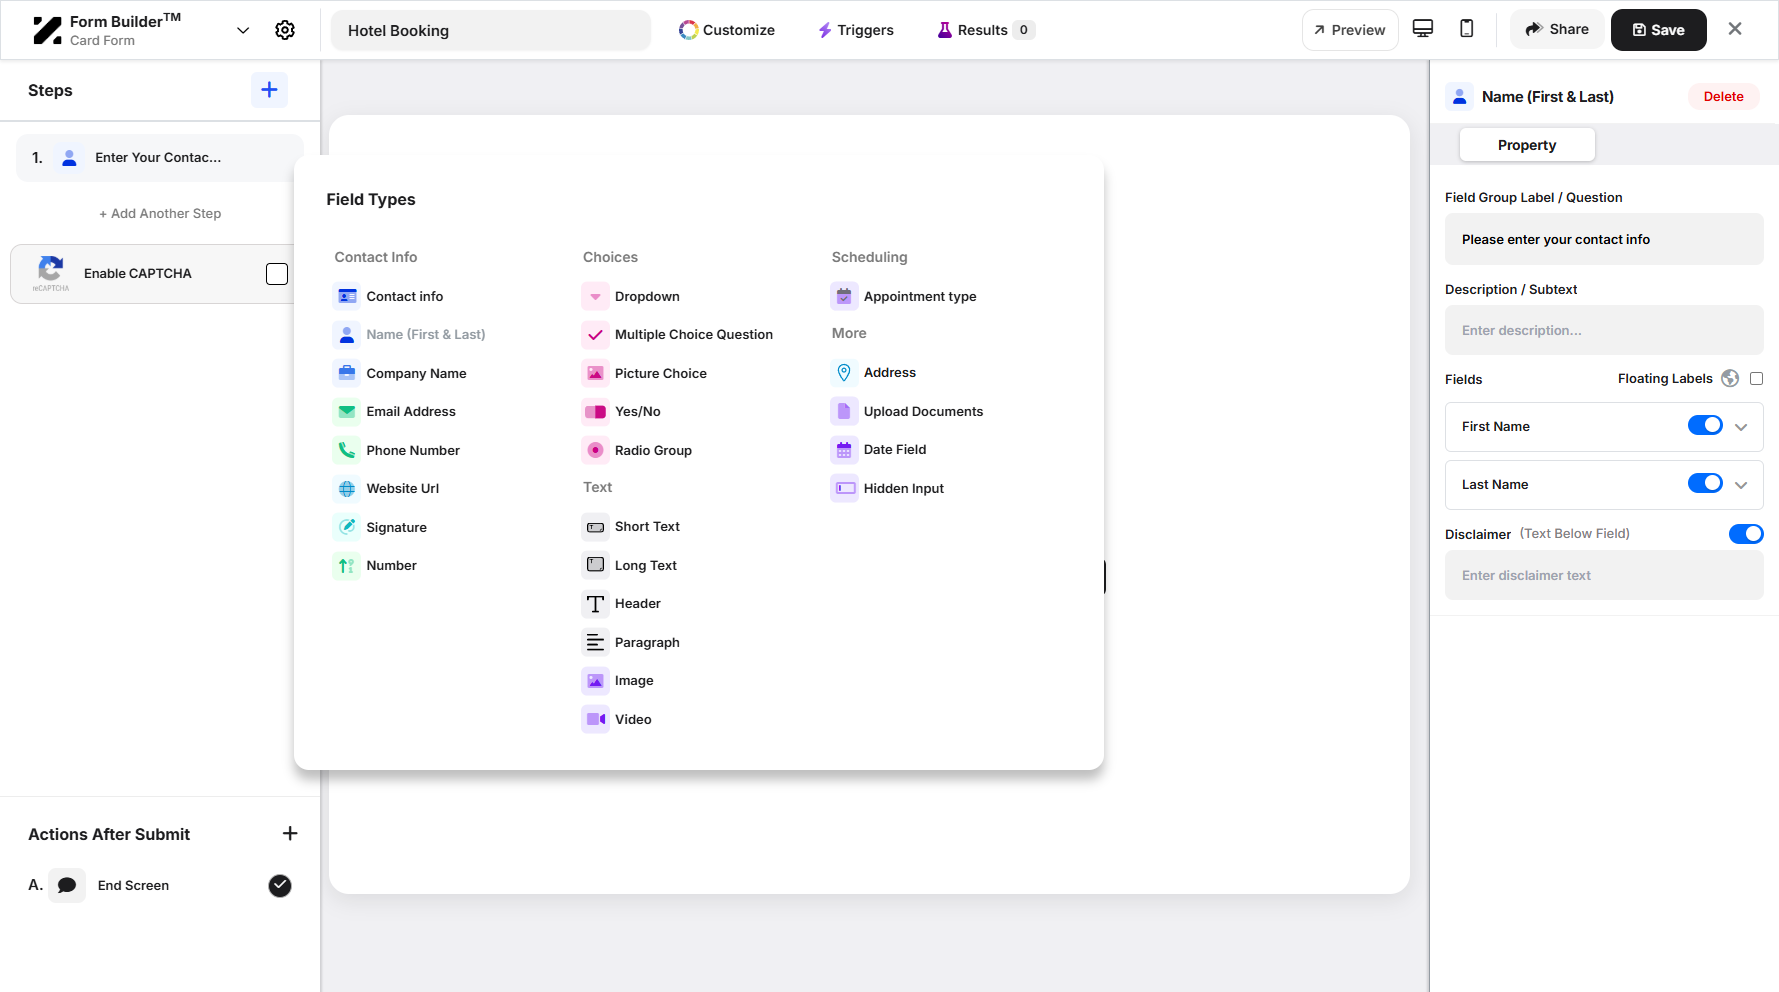Add an action after submit

[x=290, y=834]
